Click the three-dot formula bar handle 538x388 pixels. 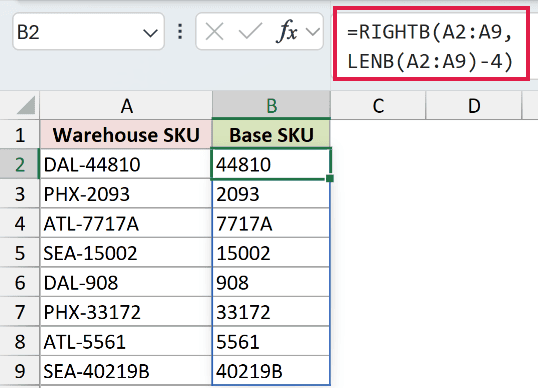click(x=180, y=32)
